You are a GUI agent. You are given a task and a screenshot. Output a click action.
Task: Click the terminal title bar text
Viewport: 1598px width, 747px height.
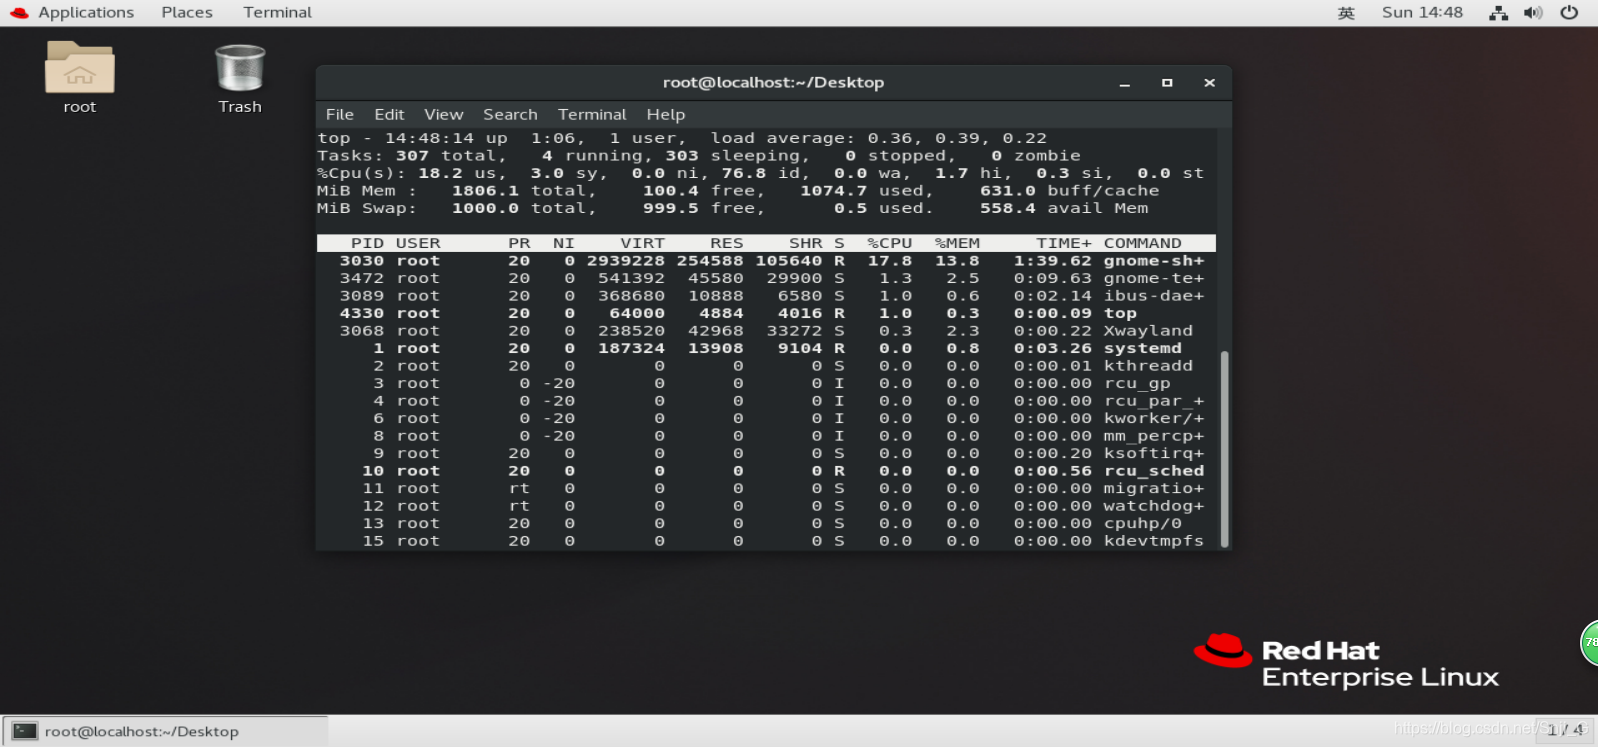[x=773, y=83]
